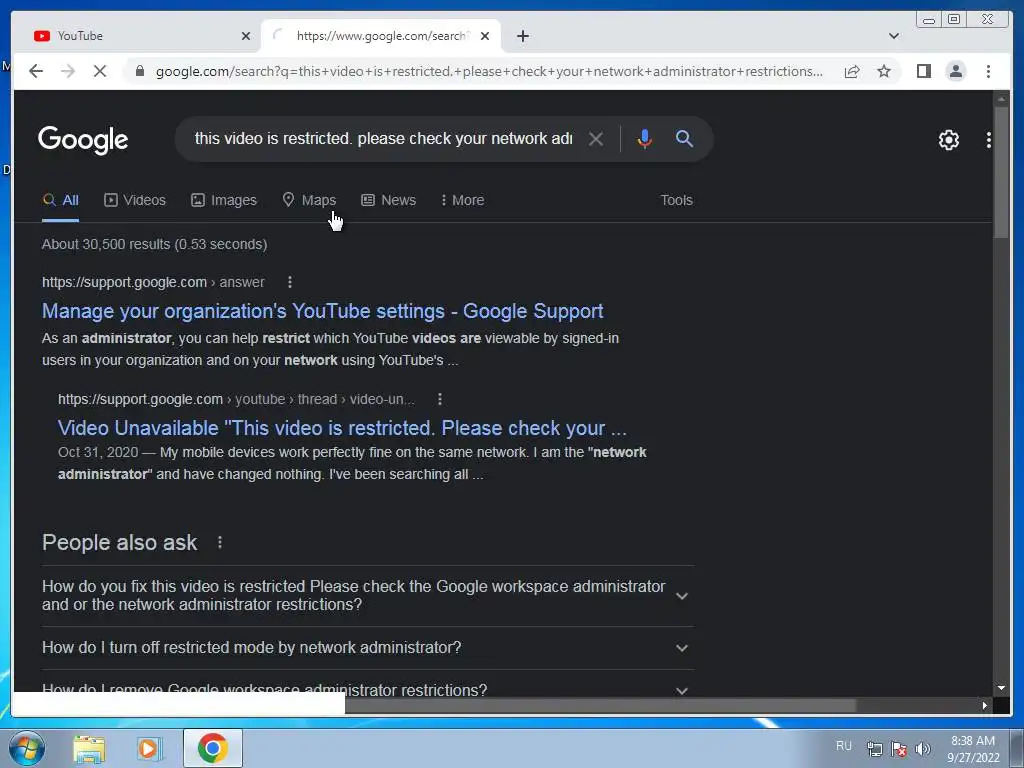The width and height of the screenshot is (1024, 768).
Task: Stop loading the page with the X button
Action: pos(100,71)
